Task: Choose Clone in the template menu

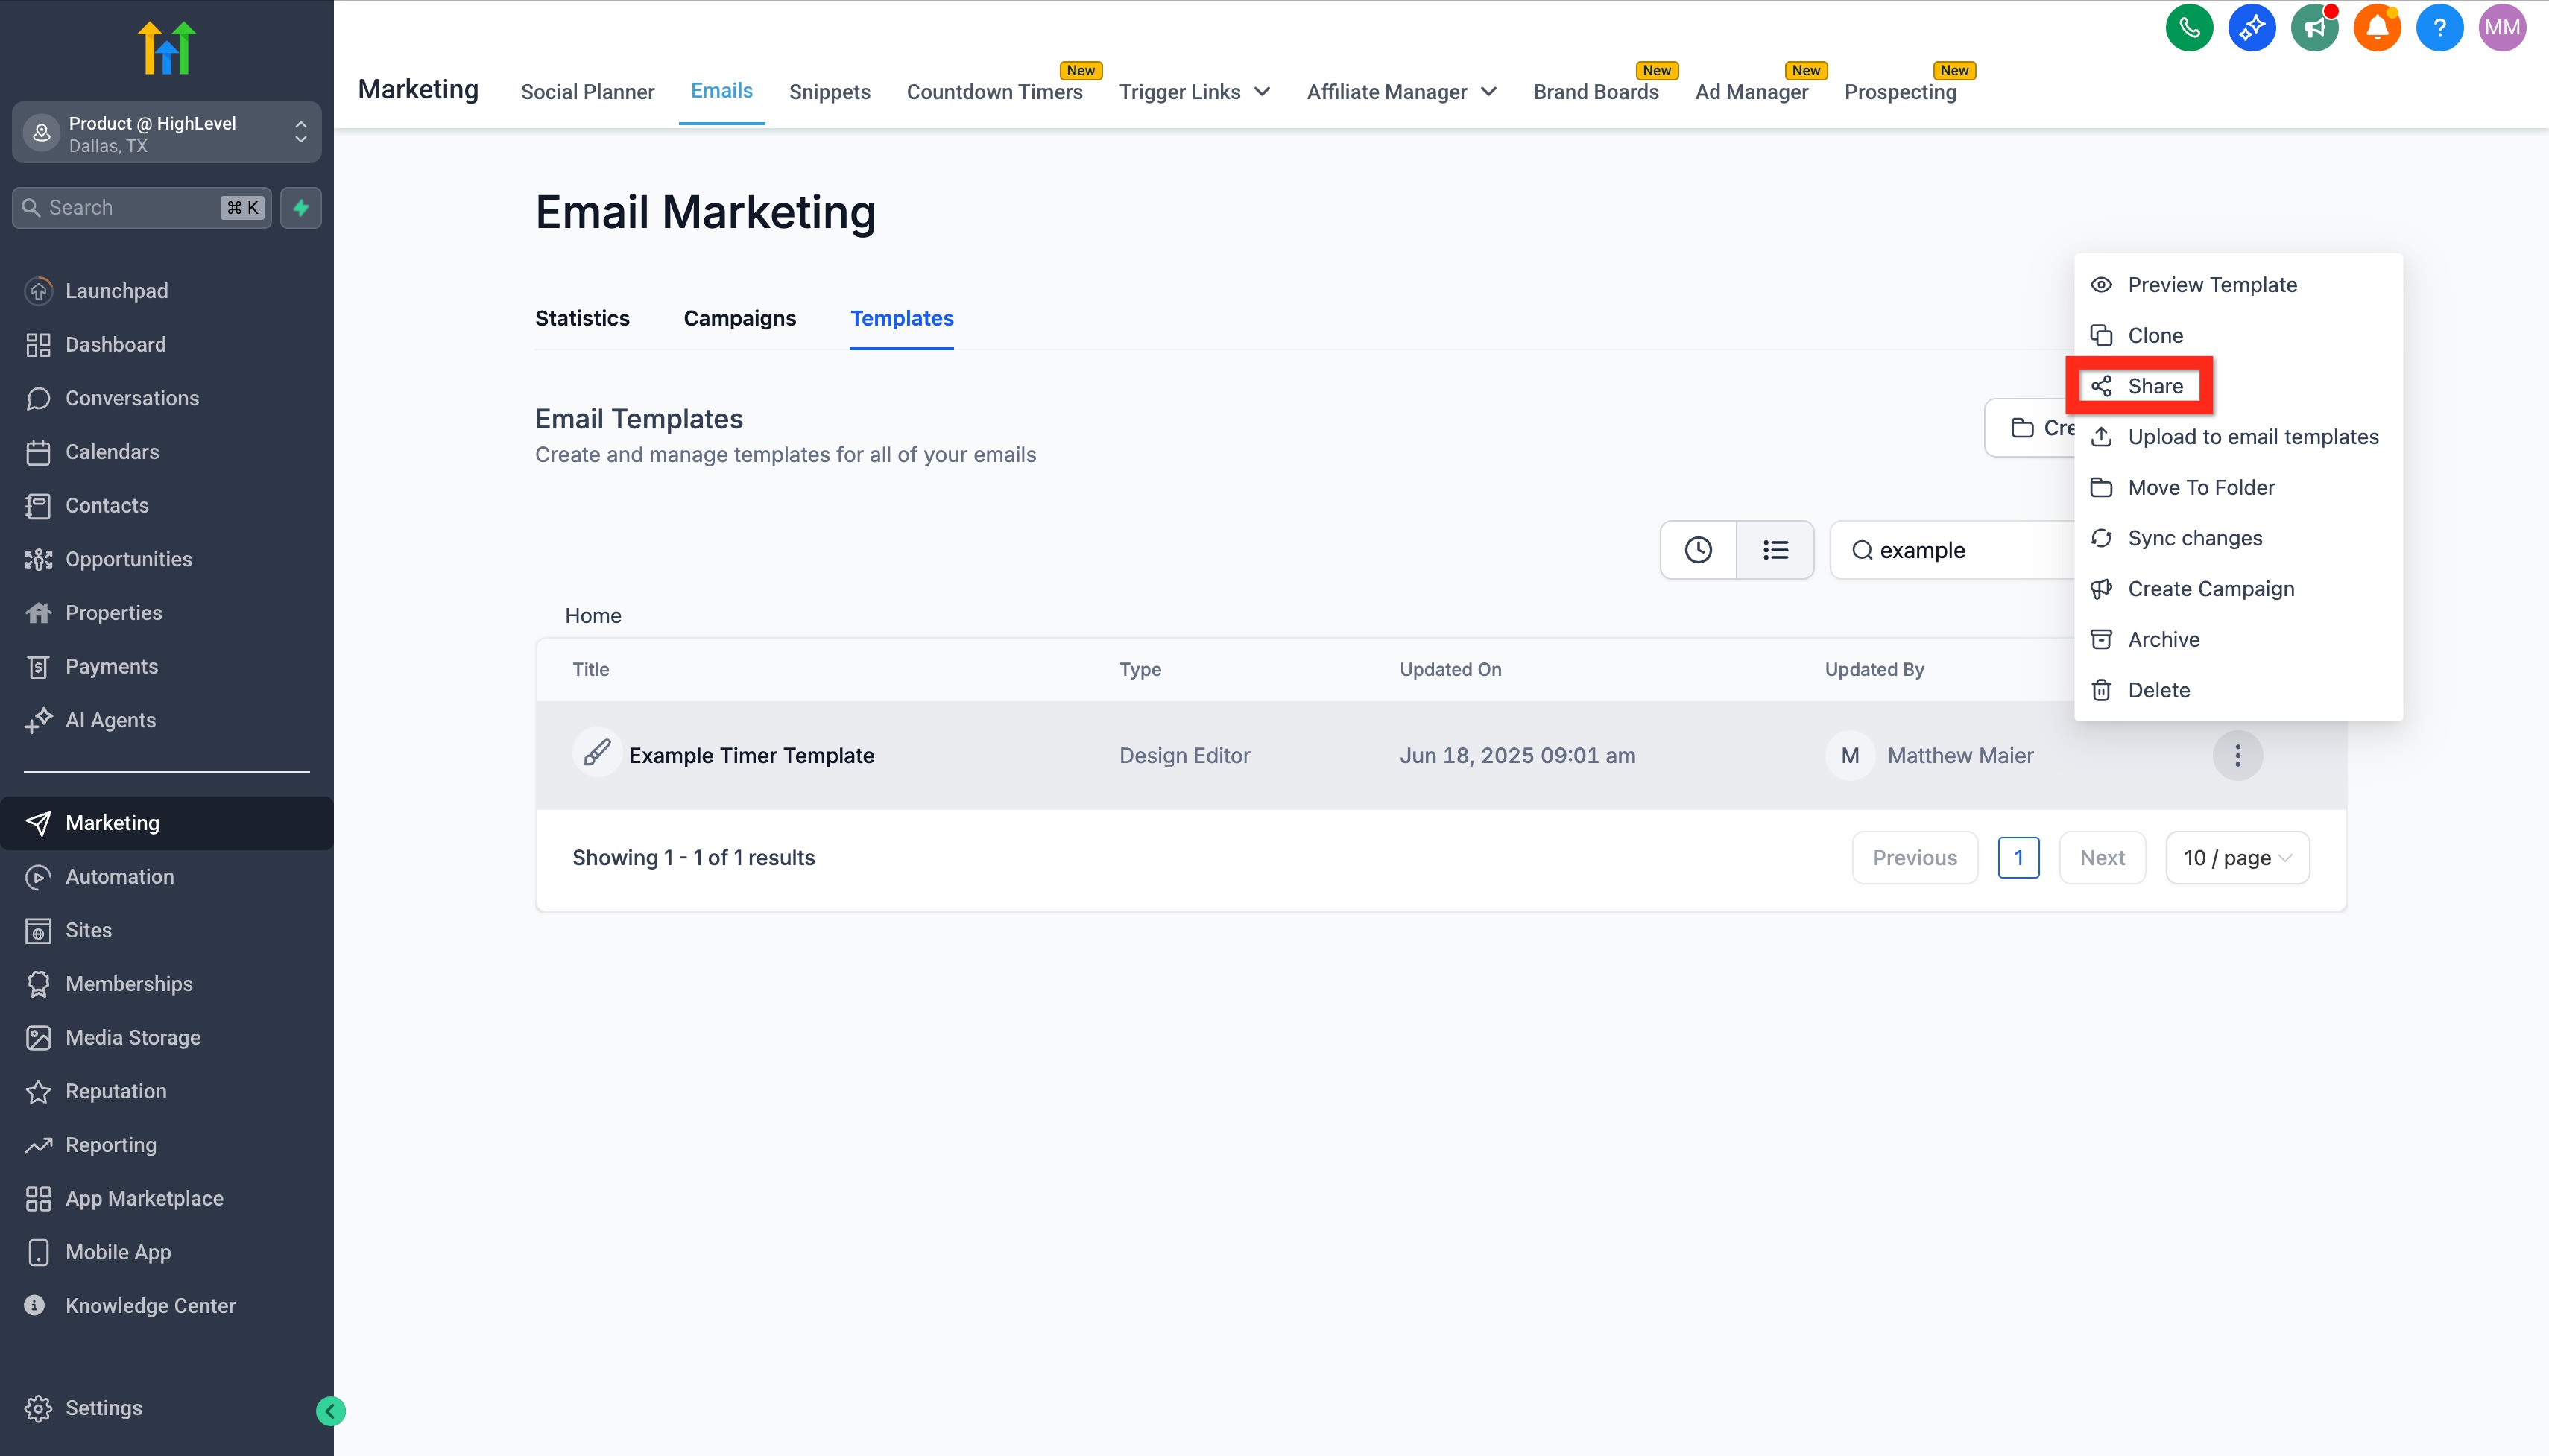Action: pyautogui.click(x=2154, y=336)
